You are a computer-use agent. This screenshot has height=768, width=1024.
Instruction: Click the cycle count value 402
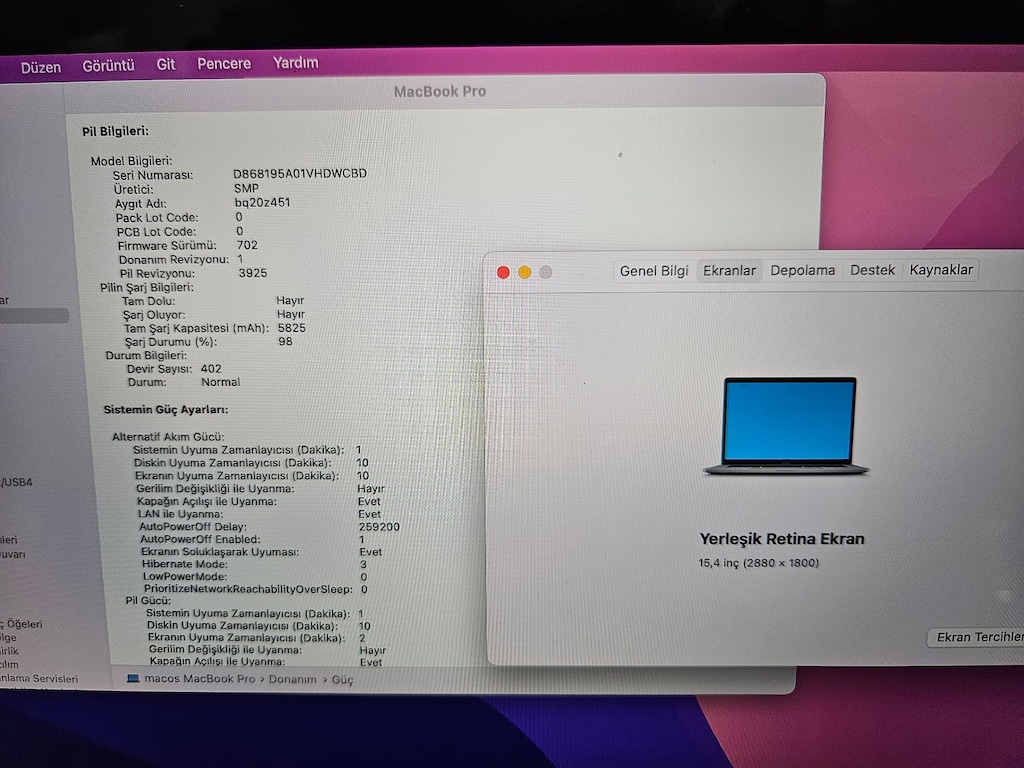(x=211, y=368)
